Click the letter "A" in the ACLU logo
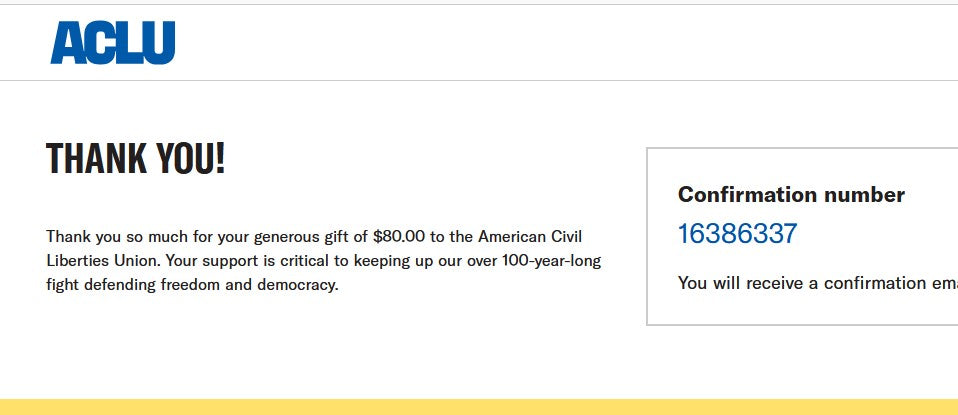This screenshot has width=958, height=415. 66,44
